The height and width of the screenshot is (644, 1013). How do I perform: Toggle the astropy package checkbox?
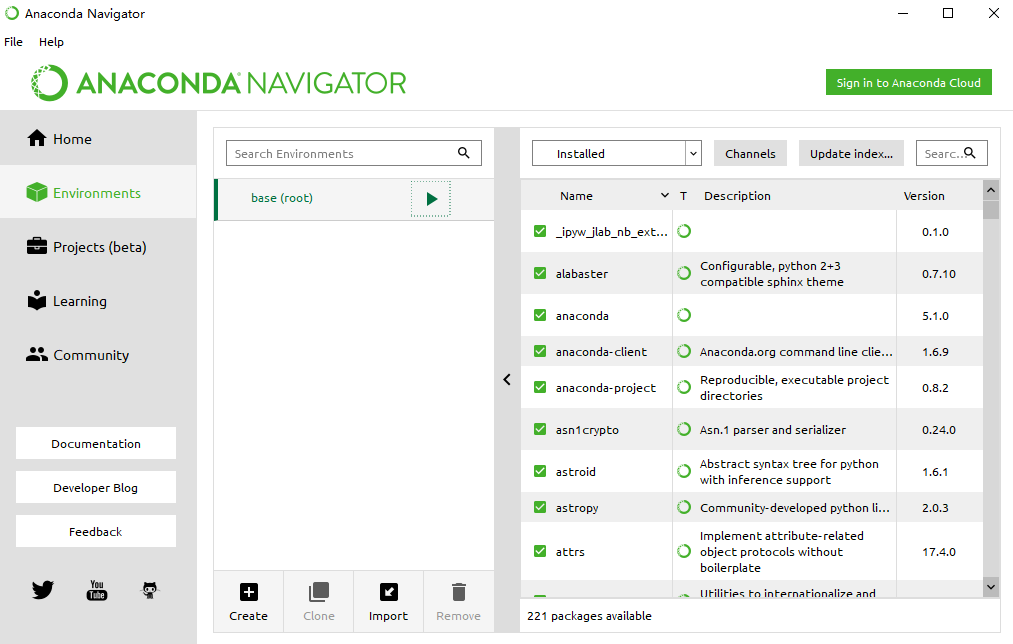coord(540,508)
